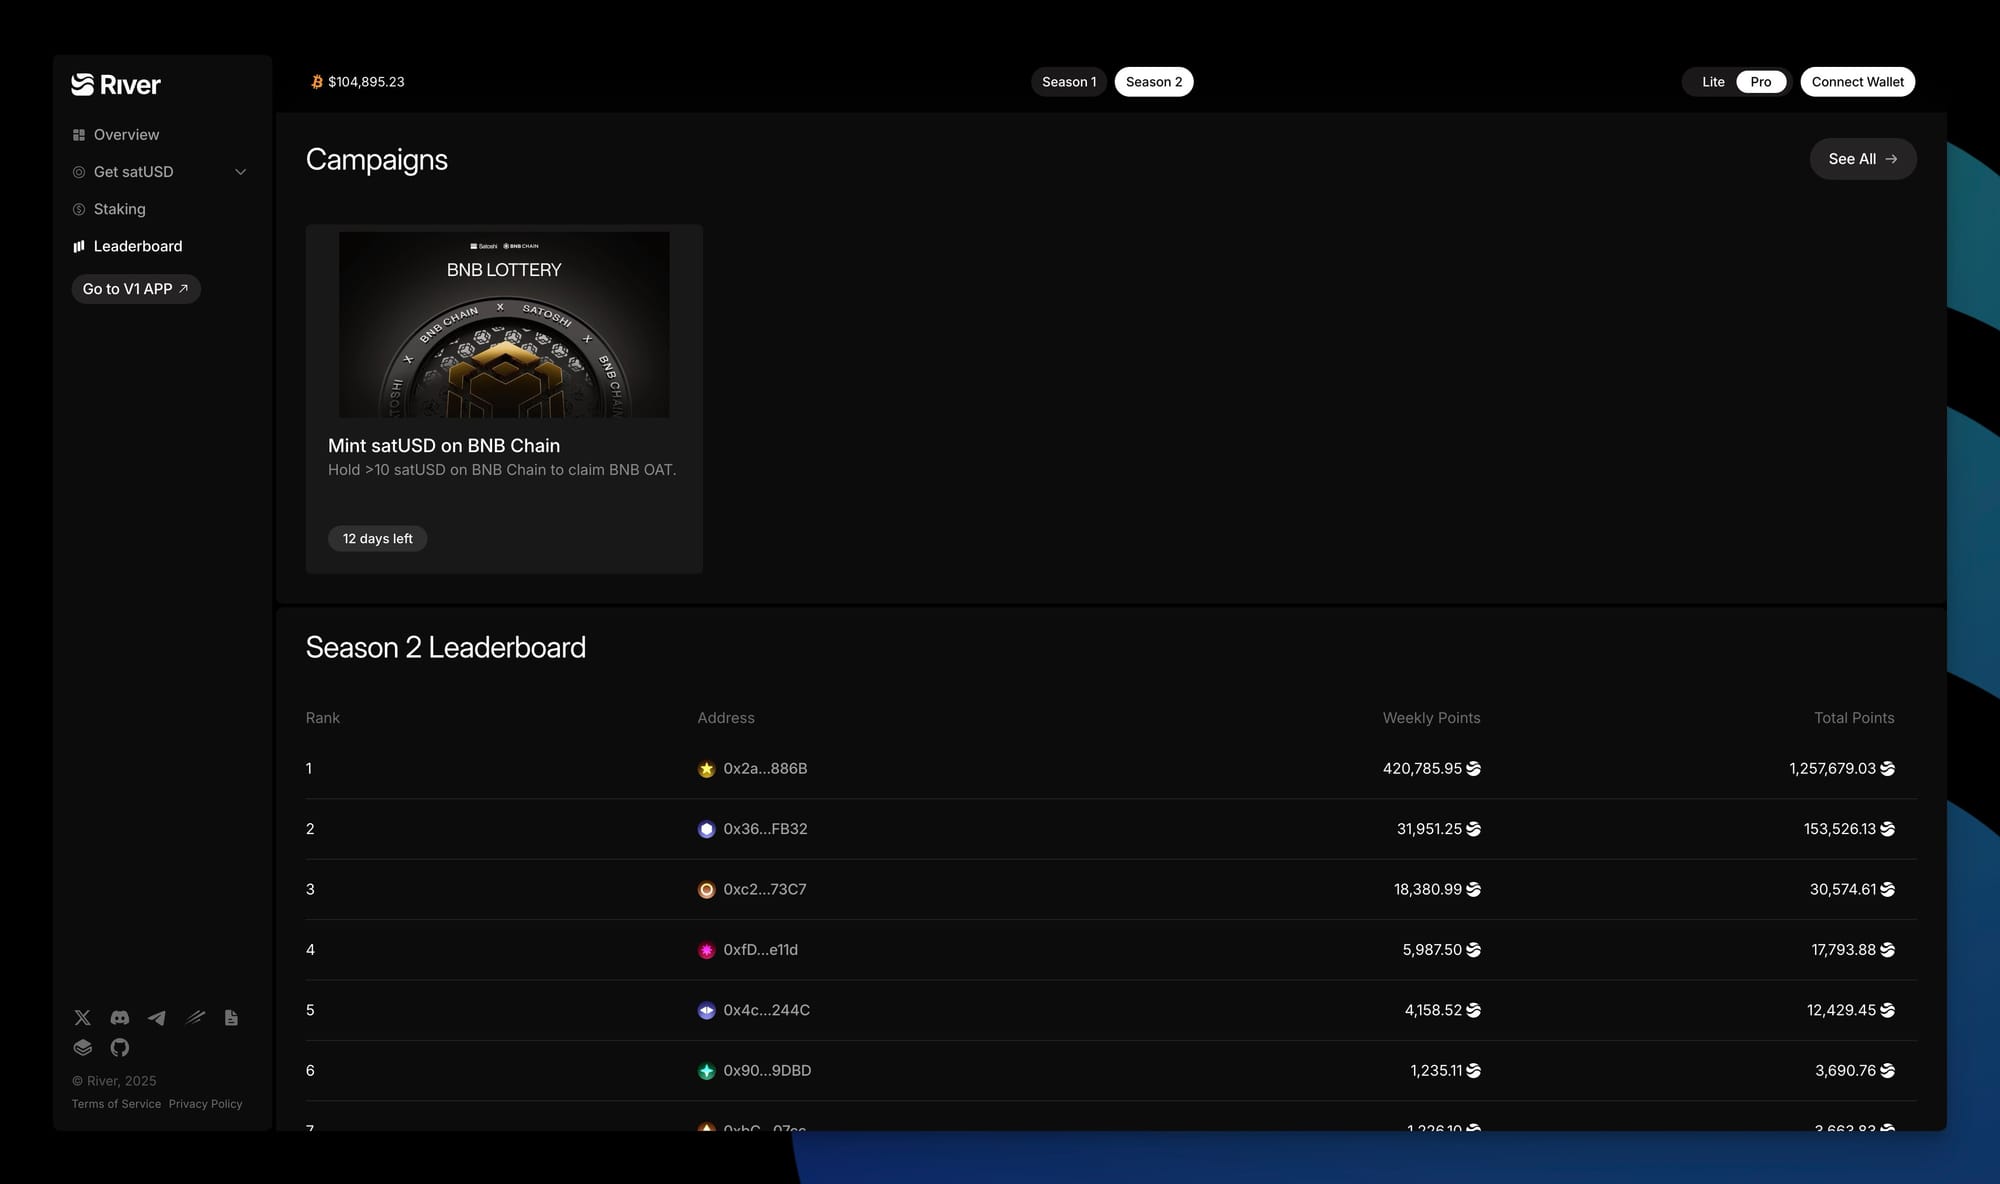Viewport: 2000px width, 1184px height.
Task: Click the Overview grid icon
Action: pyautogui.click(x=79, y=135)
